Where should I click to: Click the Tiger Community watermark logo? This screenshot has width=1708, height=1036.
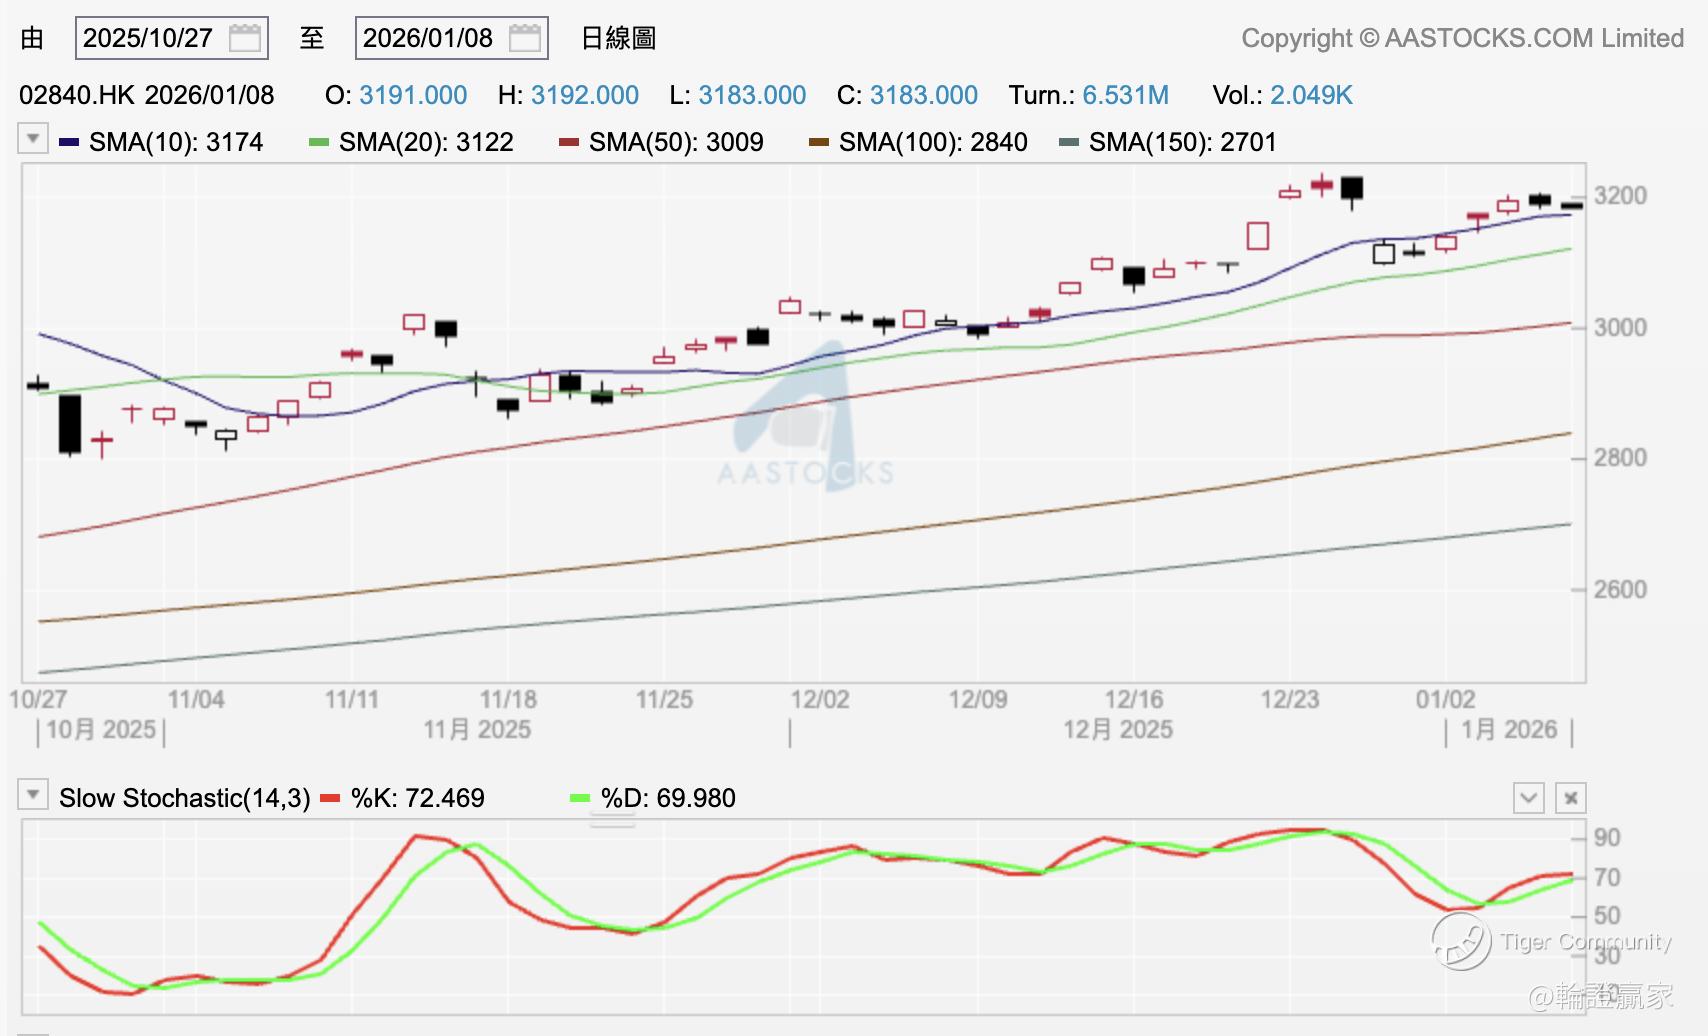click(1461, 941)
